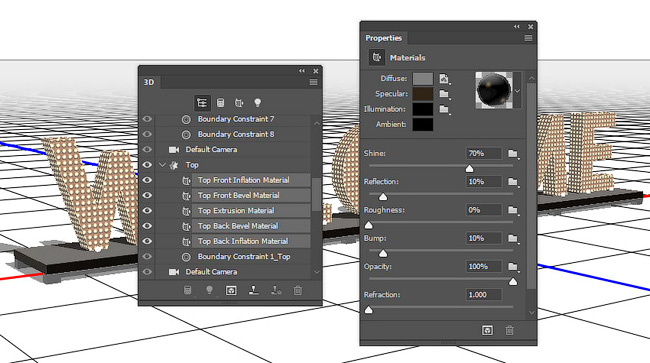Image resolution: width=650 pixels, height=363 pixels.
Task: Select the Properties tab
Action: click(x=383, y=38)
